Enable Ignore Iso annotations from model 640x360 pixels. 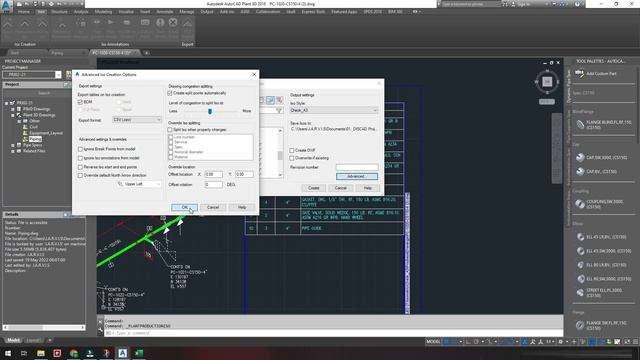pyautogui.click(x=80, y=158)
